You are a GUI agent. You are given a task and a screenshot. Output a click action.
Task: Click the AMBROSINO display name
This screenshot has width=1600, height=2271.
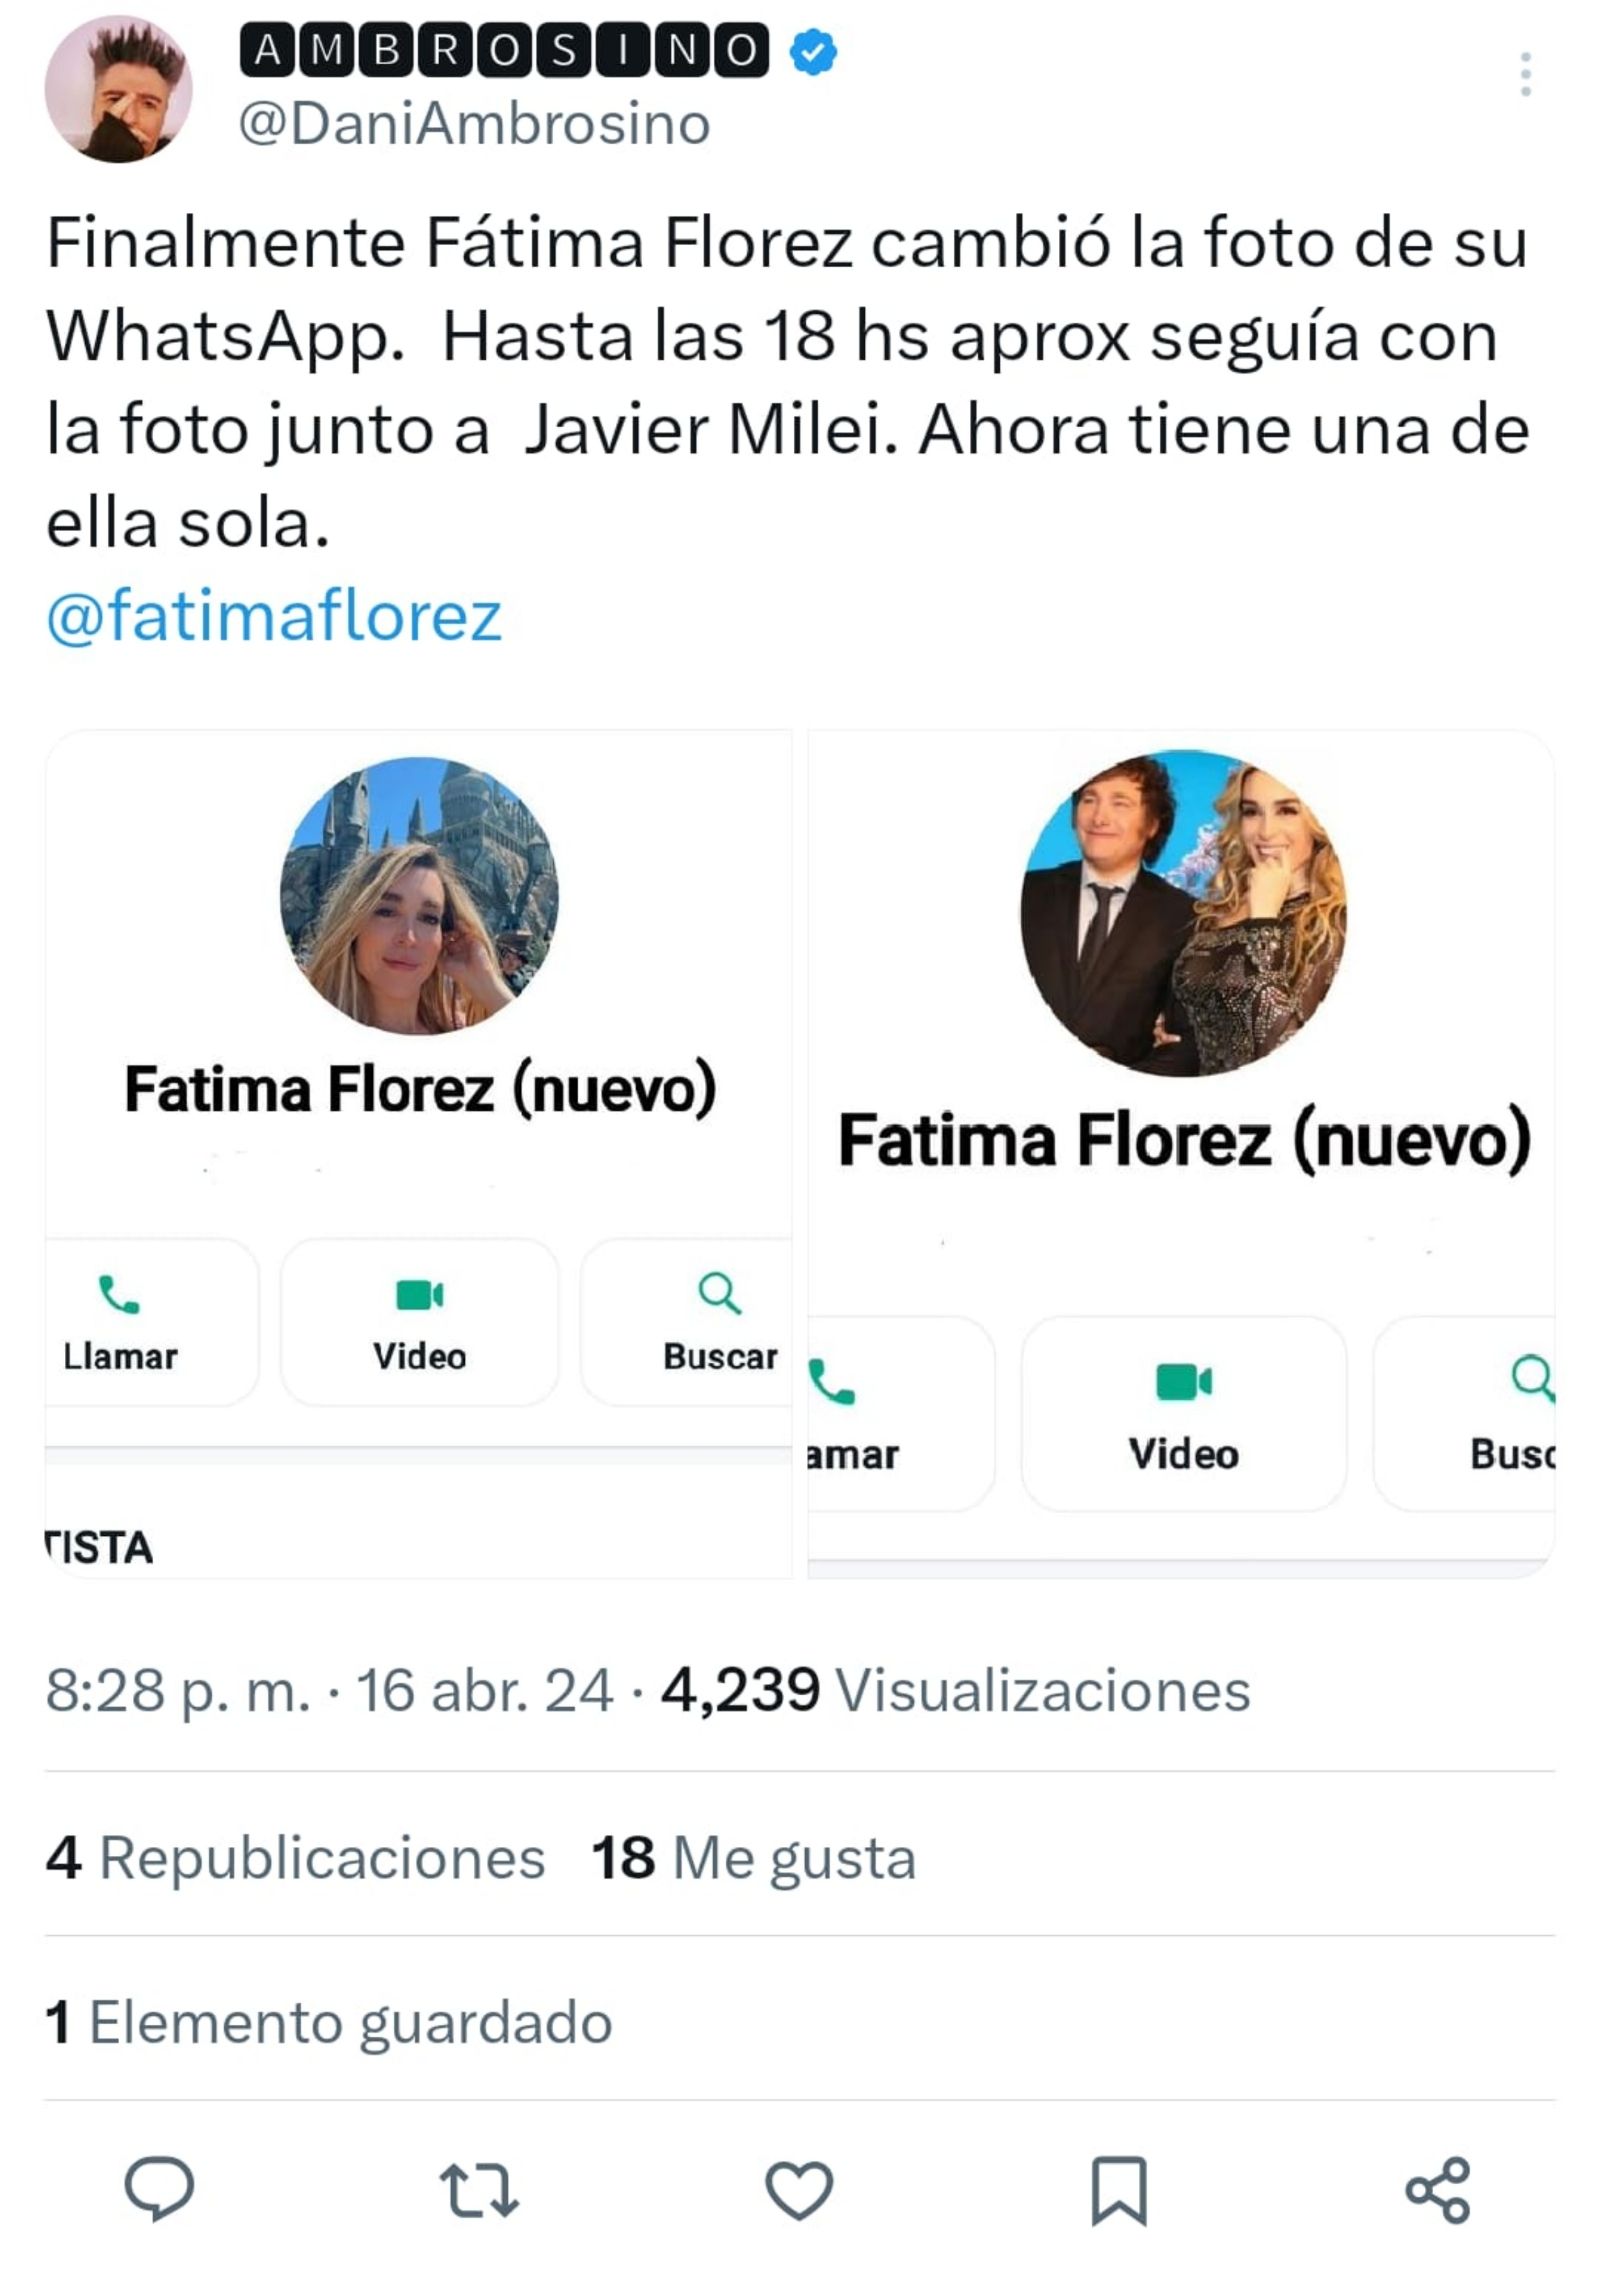point(504,51)
